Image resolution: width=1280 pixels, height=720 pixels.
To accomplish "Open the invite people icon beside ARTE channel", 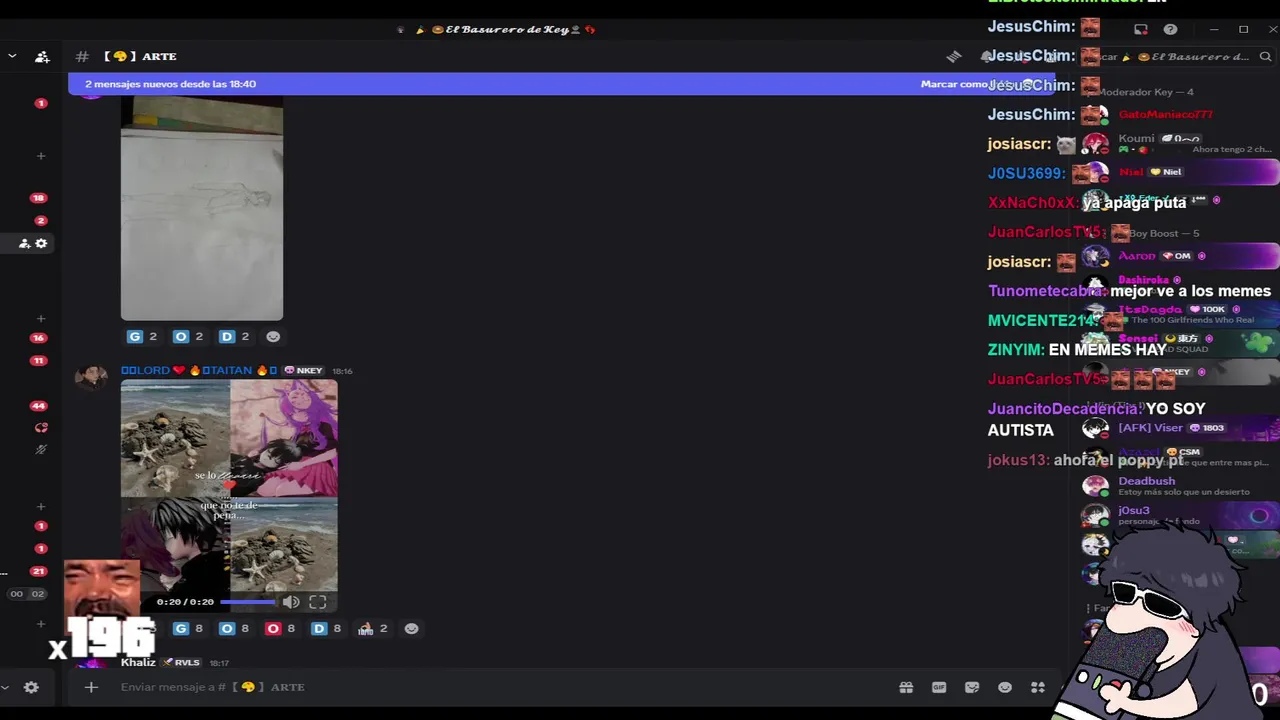I will [42, 57].
